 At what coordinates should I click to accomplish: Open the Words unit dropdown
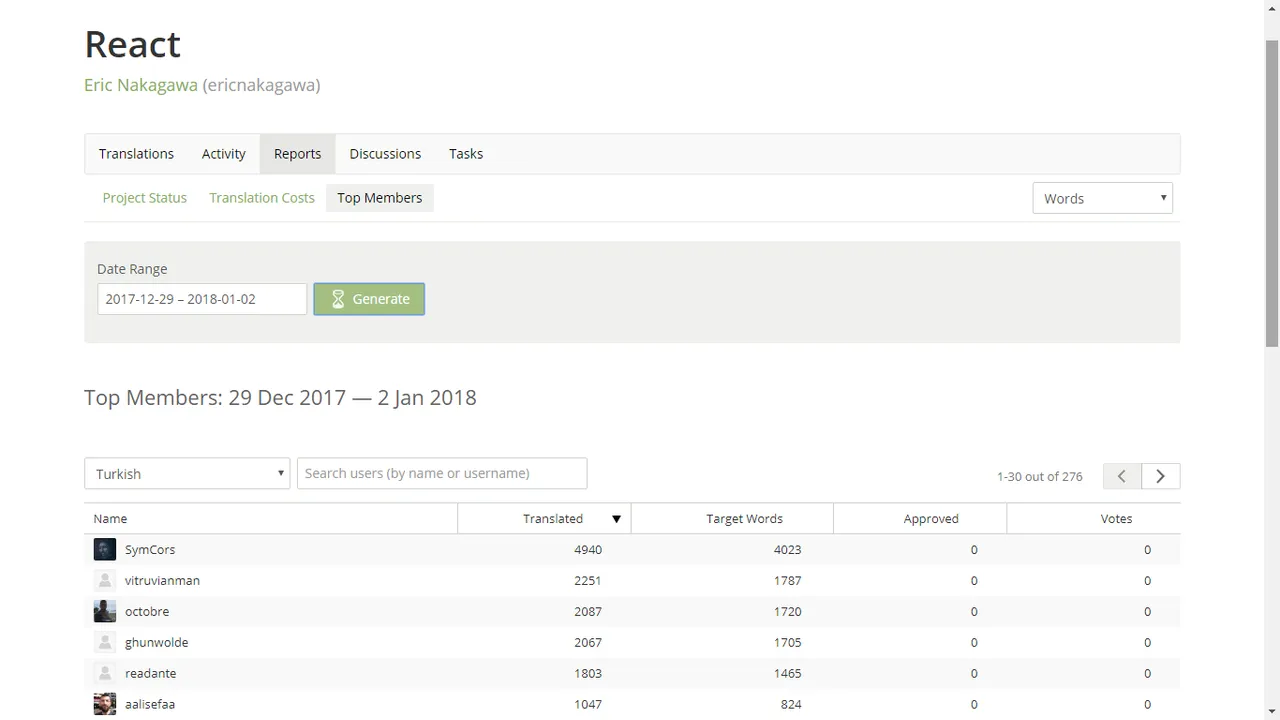pyautogui.click(x=1102, y=198)
